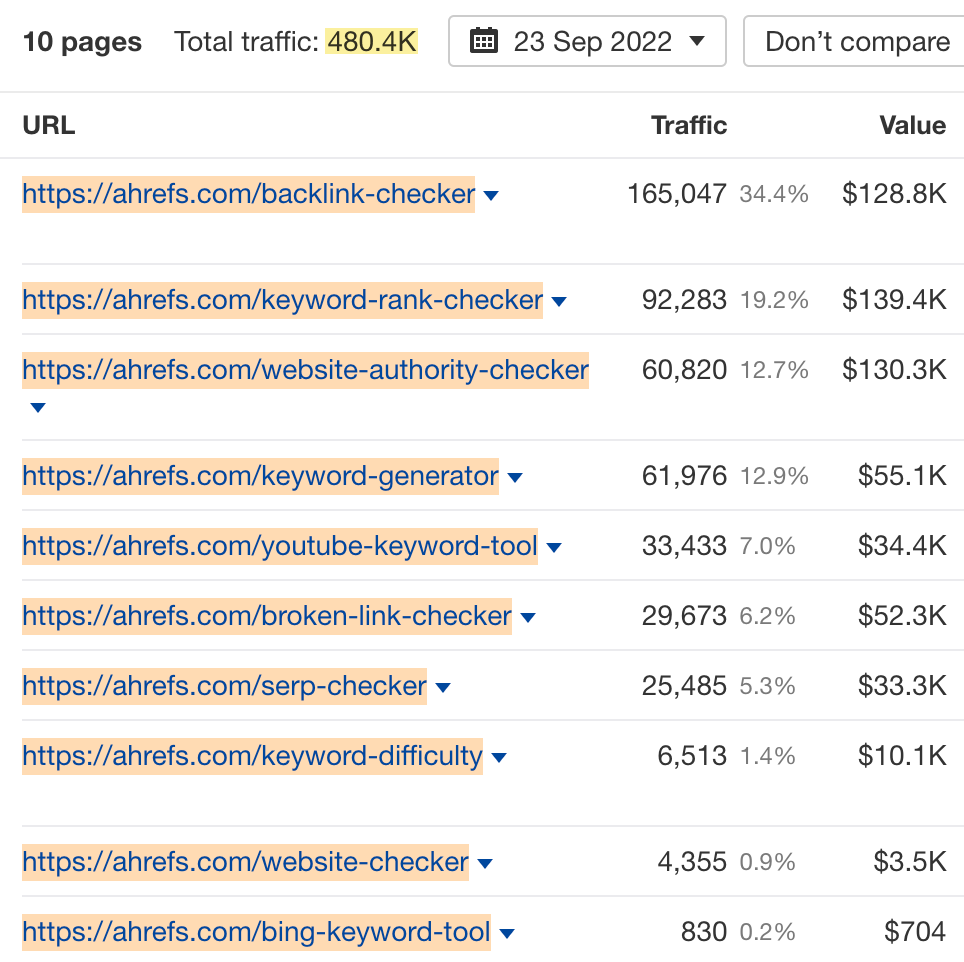Expand details for youtube-keyword-tool
The height and width of the screenshot is (962, 964).
[553, 547]
